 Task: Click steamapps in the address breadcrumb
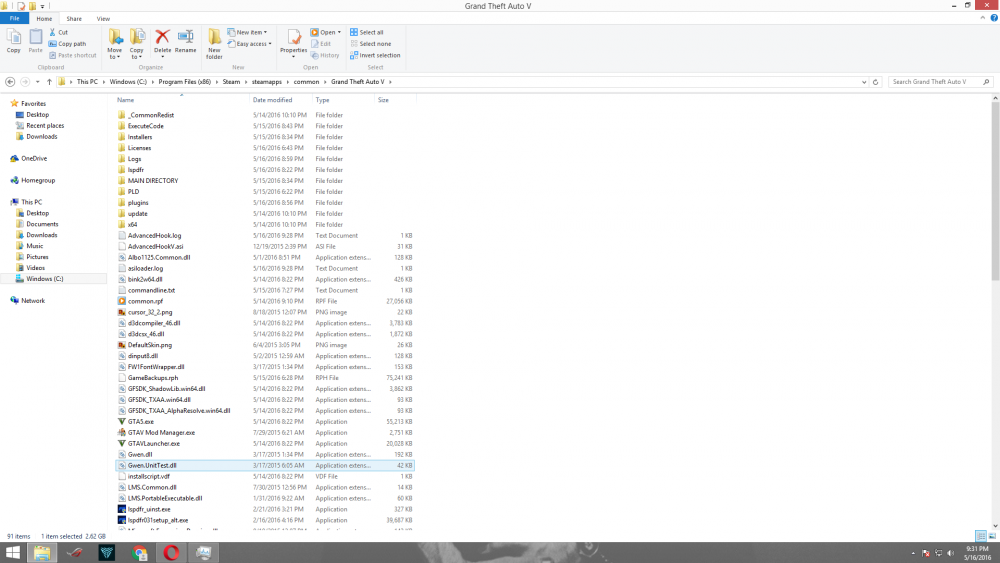pos(267,82)
